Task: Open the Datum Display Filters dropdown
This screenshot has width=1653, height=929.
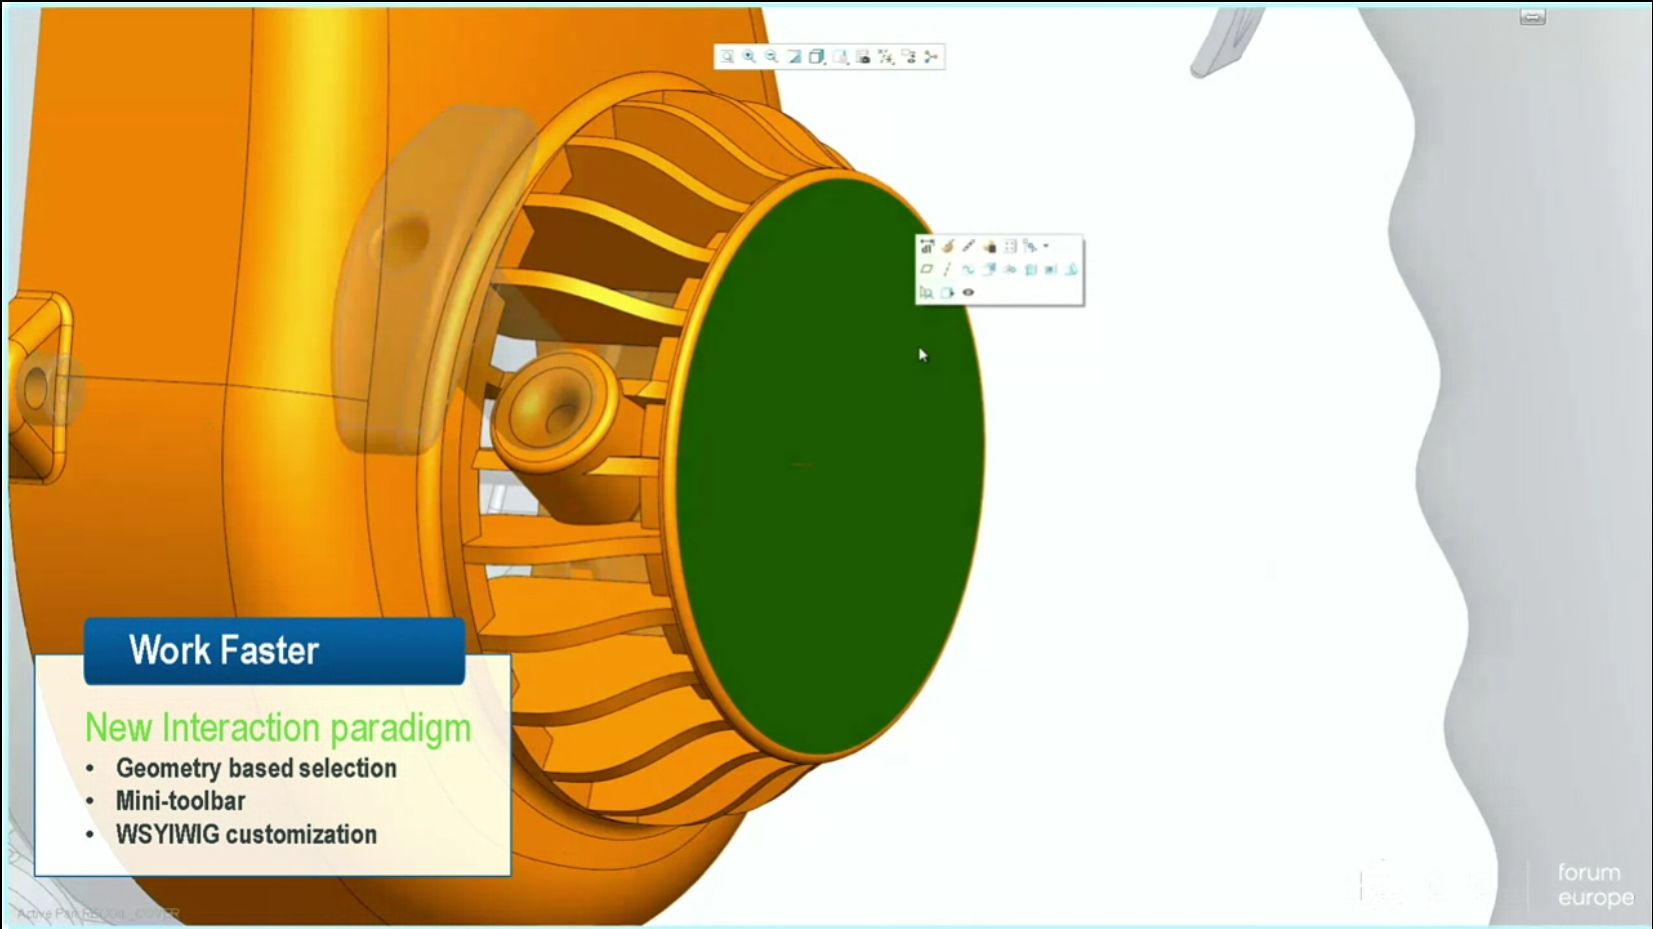Action: point(886,57)
